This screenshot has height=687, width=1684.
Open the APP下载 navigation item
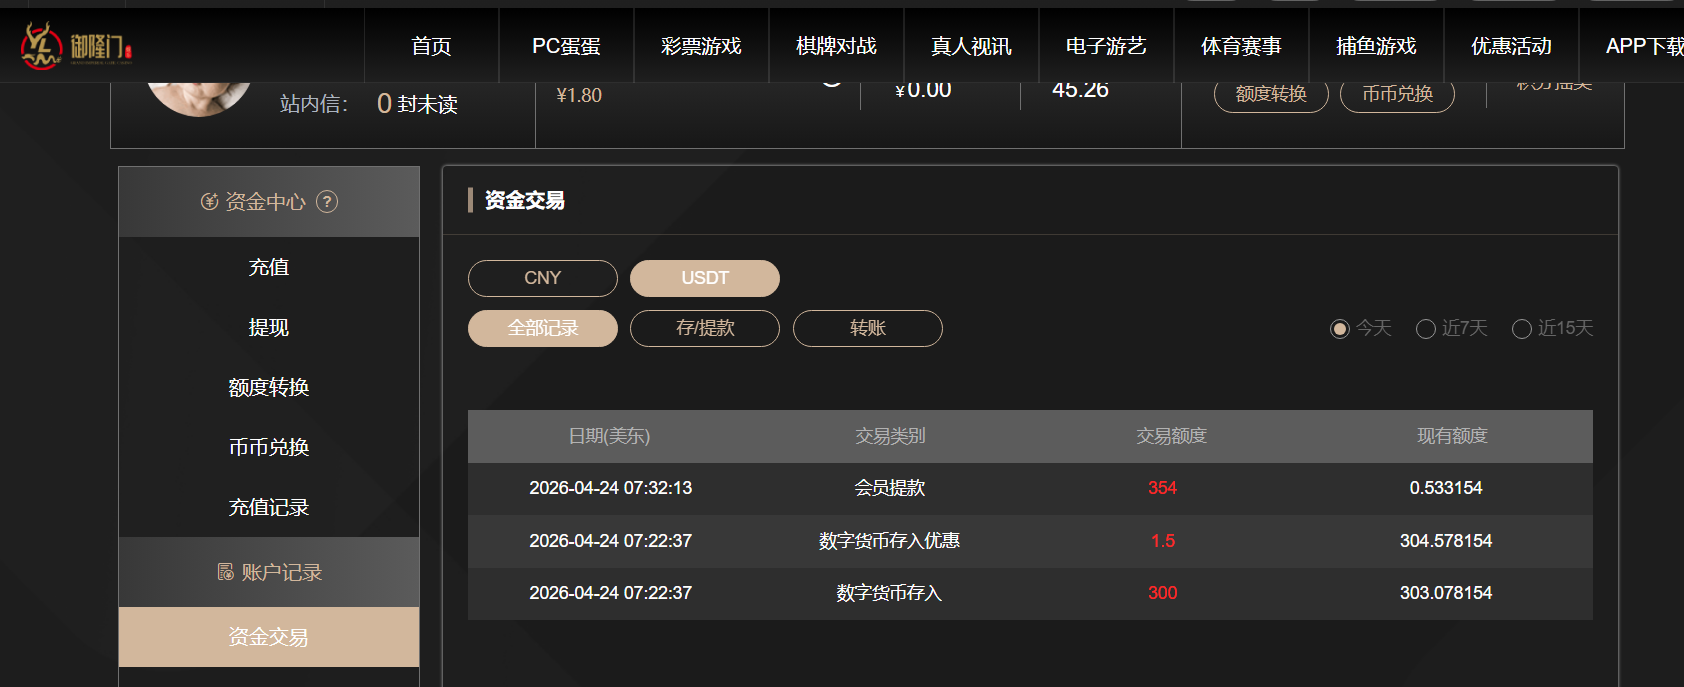[1644, 46]
